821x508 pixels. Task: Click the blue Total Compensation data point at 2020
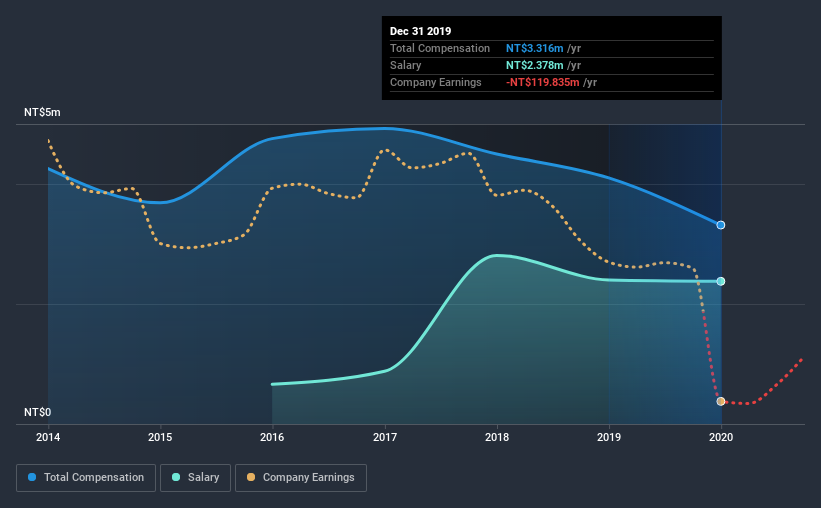point(720,225)
